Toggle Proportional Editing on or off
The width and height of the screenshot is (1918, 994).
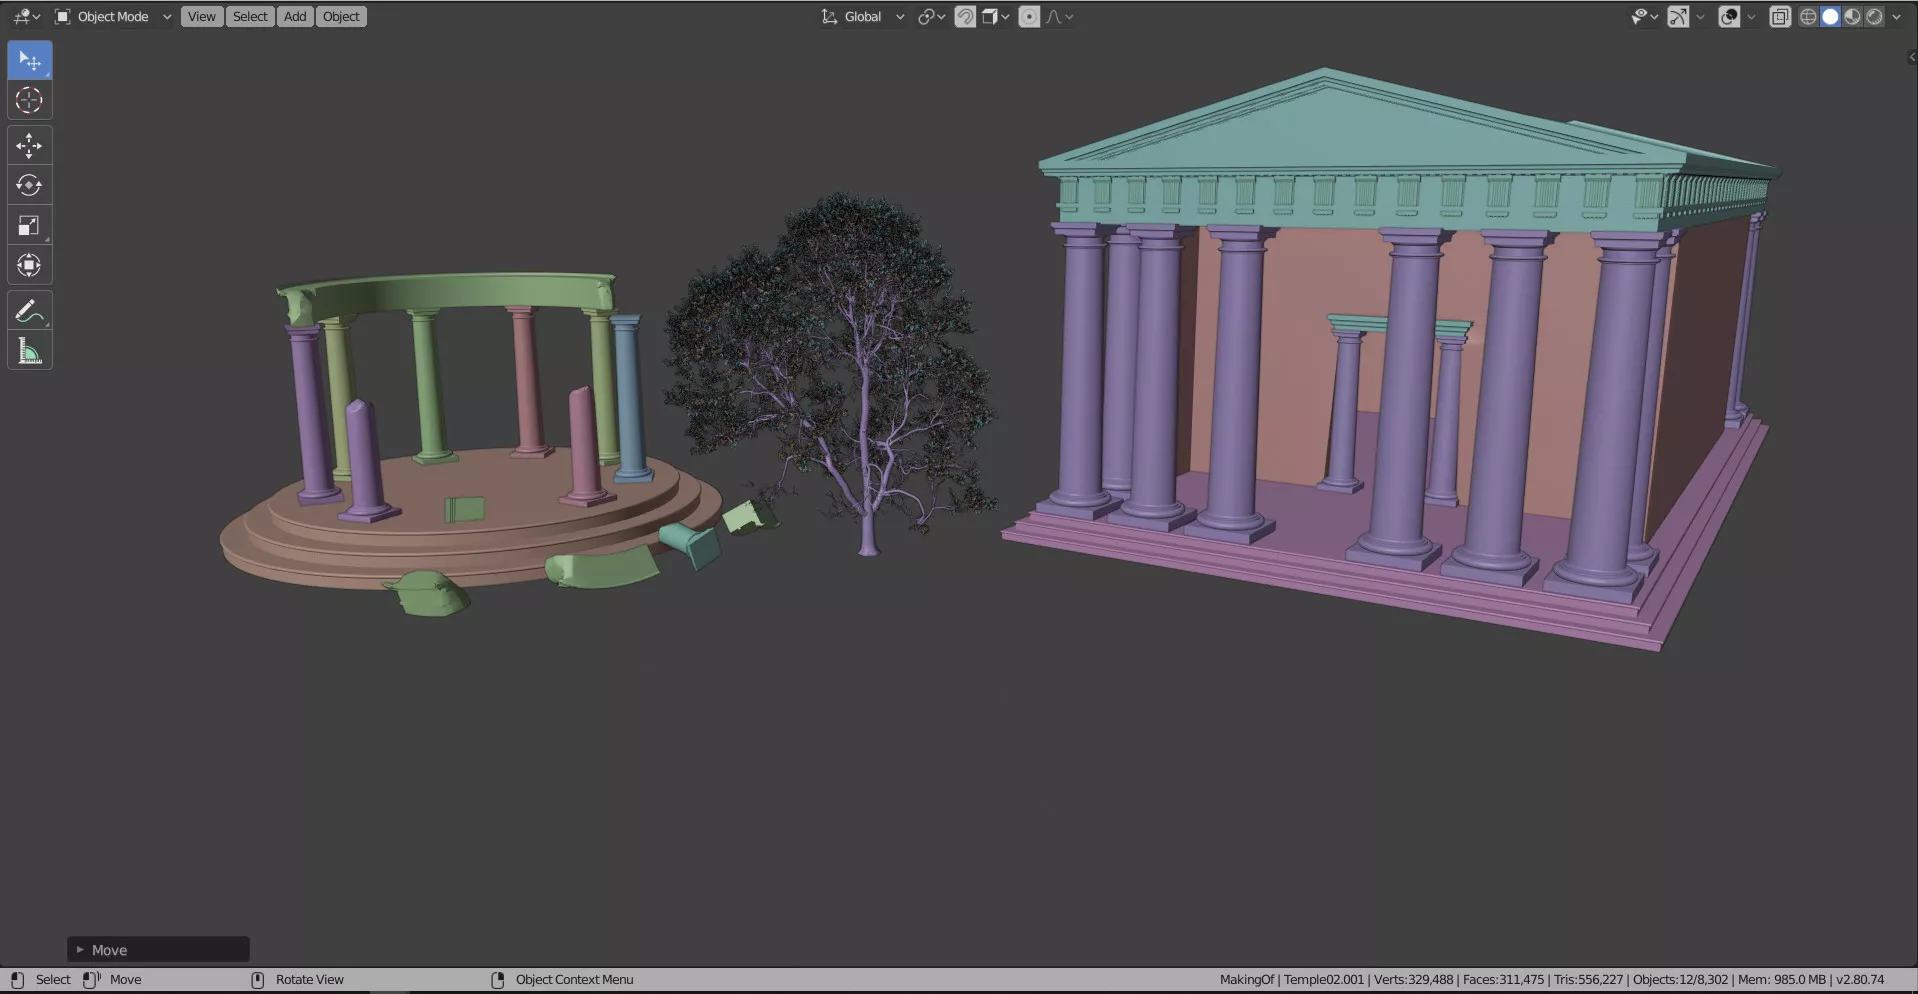point(1029,17)
